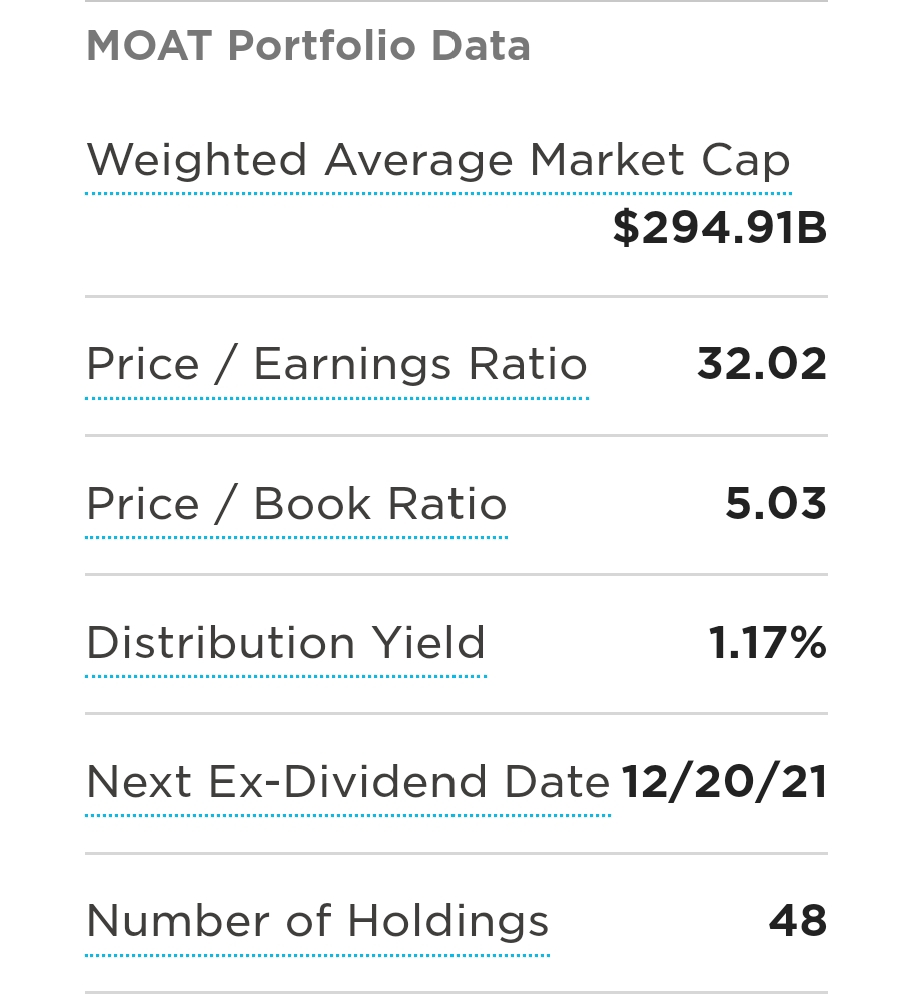Click the 5.03 book ratio value
This screenshot has width=905, height=998.
point(776,503)
